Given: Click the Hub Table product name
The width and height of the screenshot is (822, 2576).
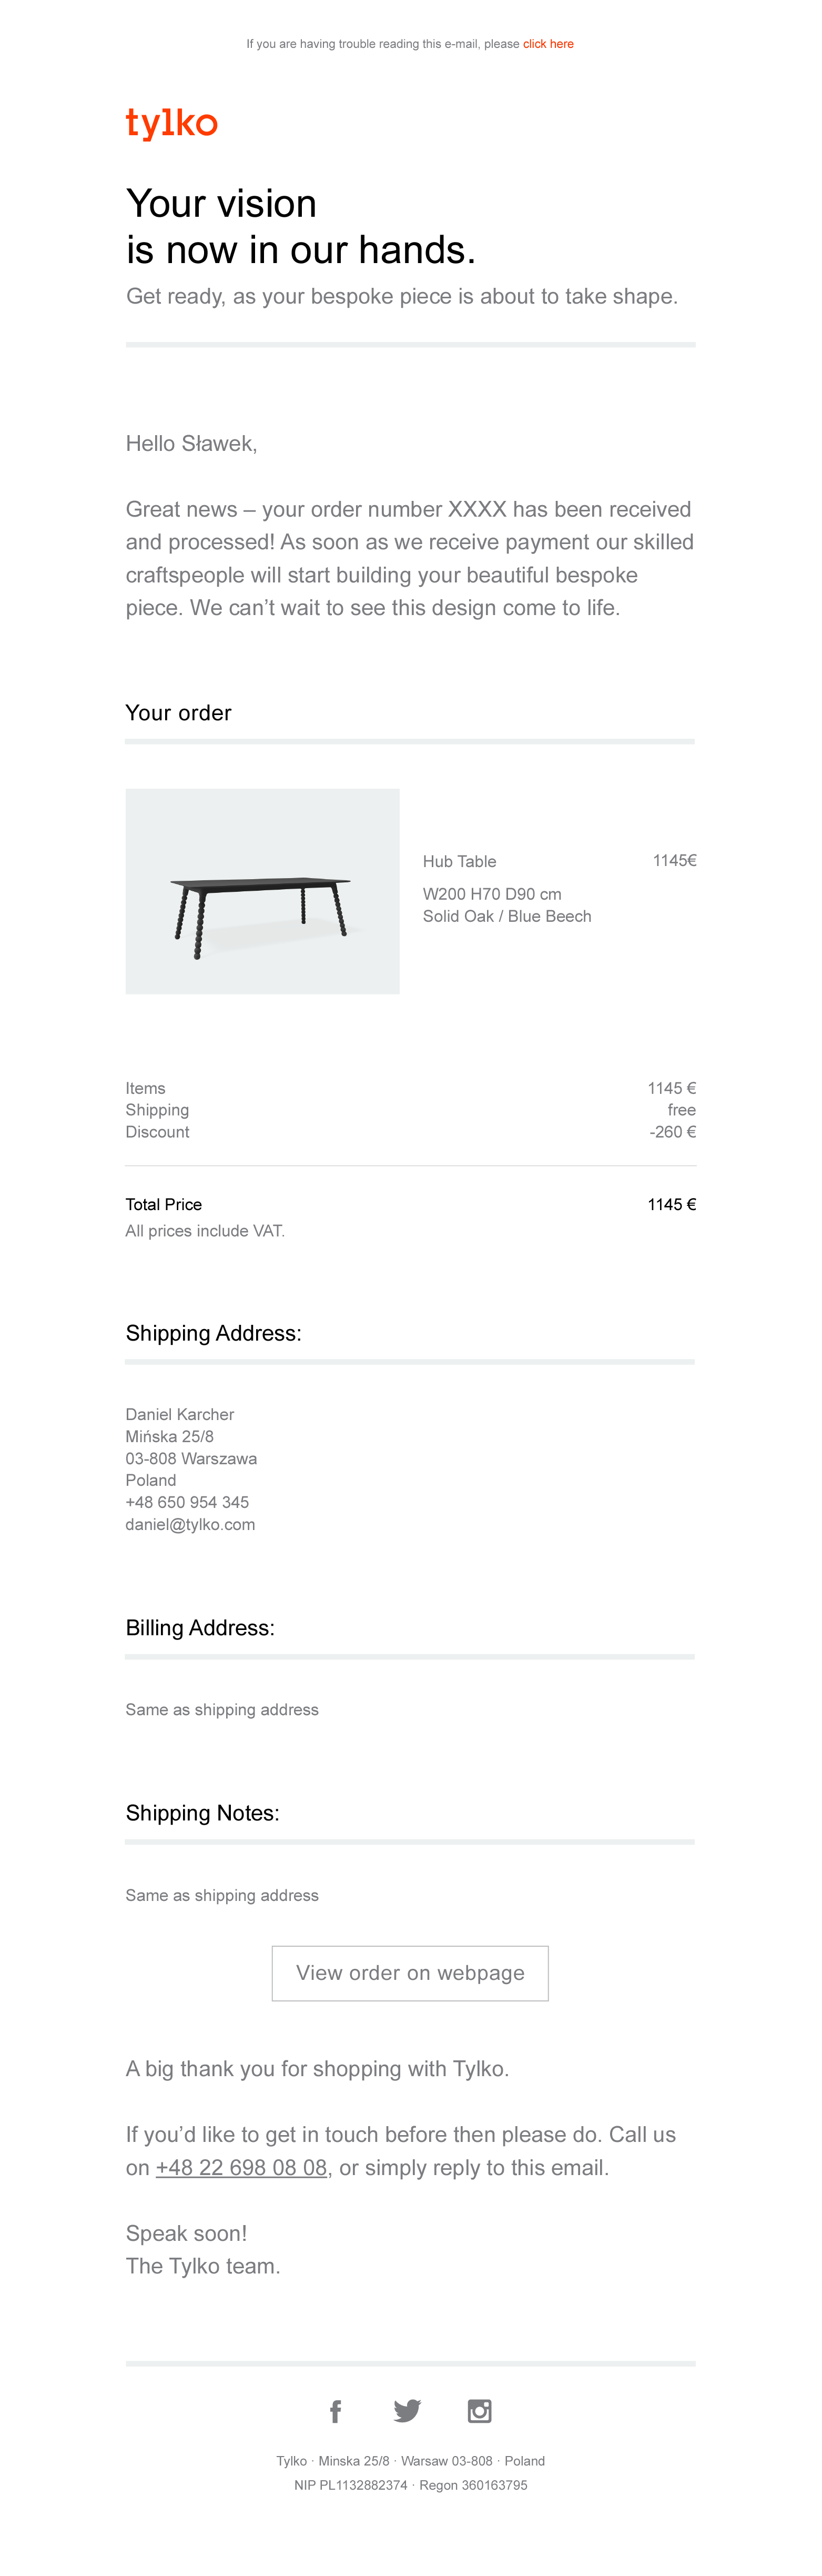Looking at the screenshot, I should click(x=459, y=861).
